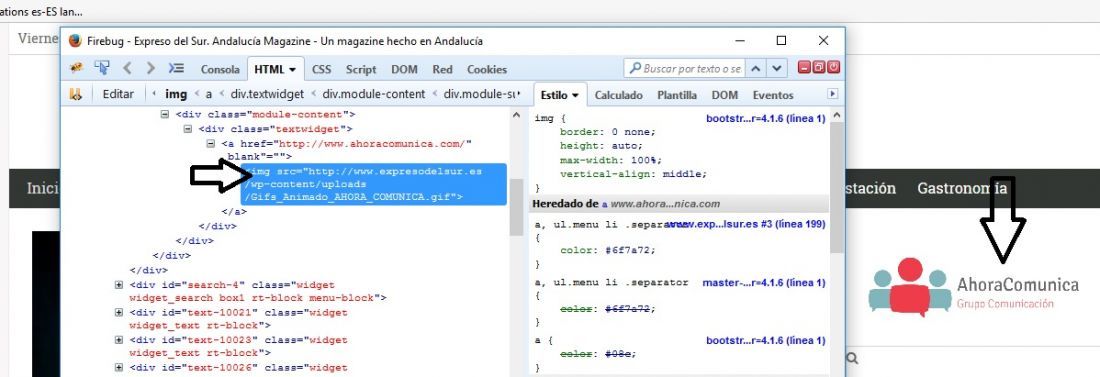Open bootstrap source link for img rule

[765, 118]
